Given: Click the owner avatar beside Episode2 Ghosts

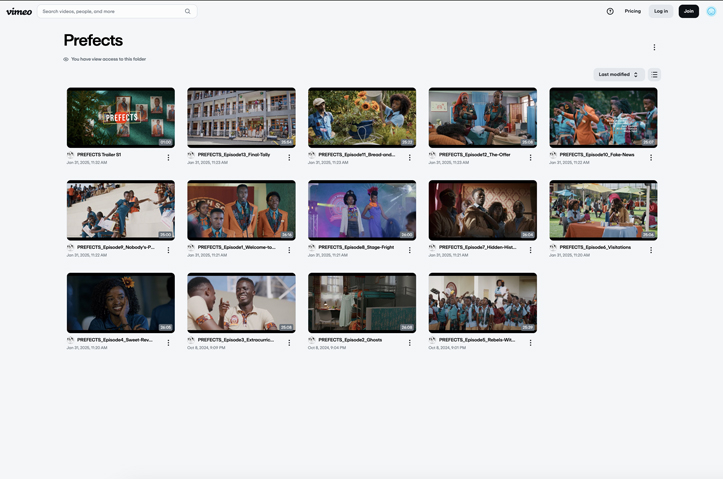Looking at the screenshot, I should (312, 340).
